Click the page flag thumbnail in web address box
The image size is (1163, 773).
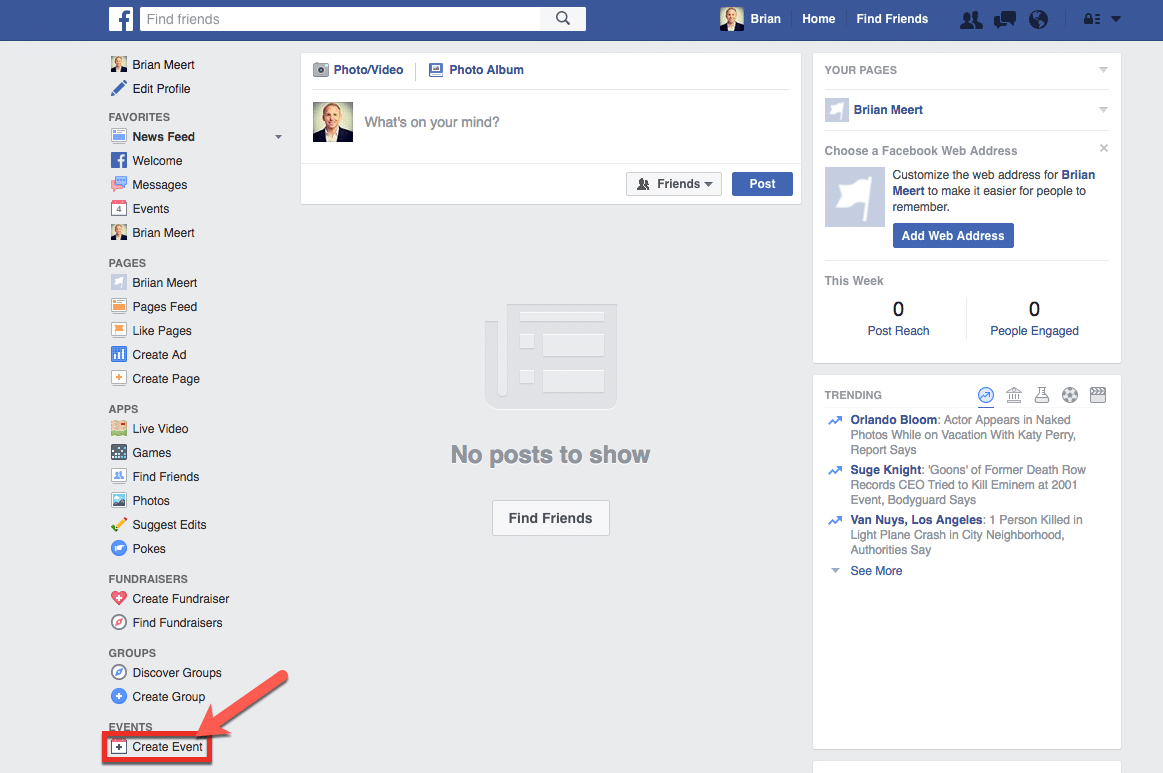(x=854, y=197)
